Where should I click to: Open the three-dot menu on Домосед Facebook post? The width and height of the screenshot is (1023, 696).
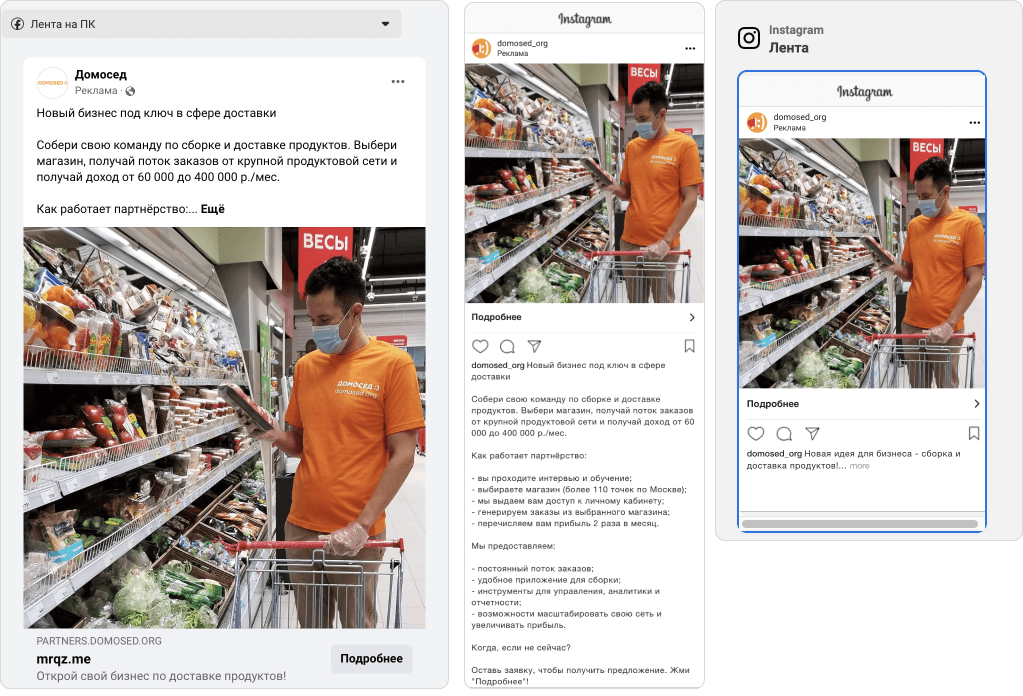398,82
